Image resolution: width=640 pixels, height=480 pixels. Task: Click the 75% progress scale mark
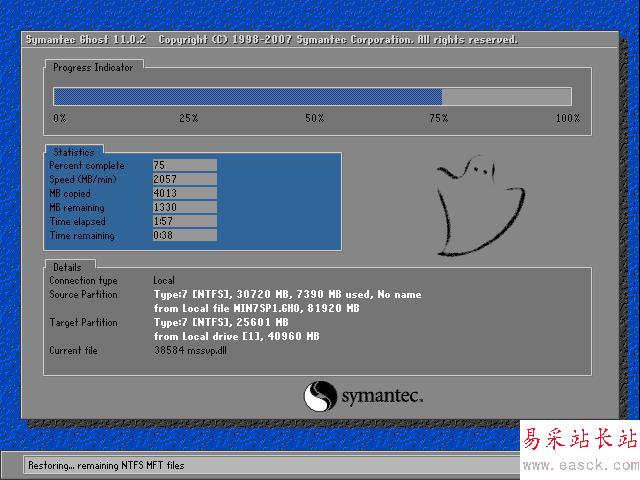coord(439,118)
